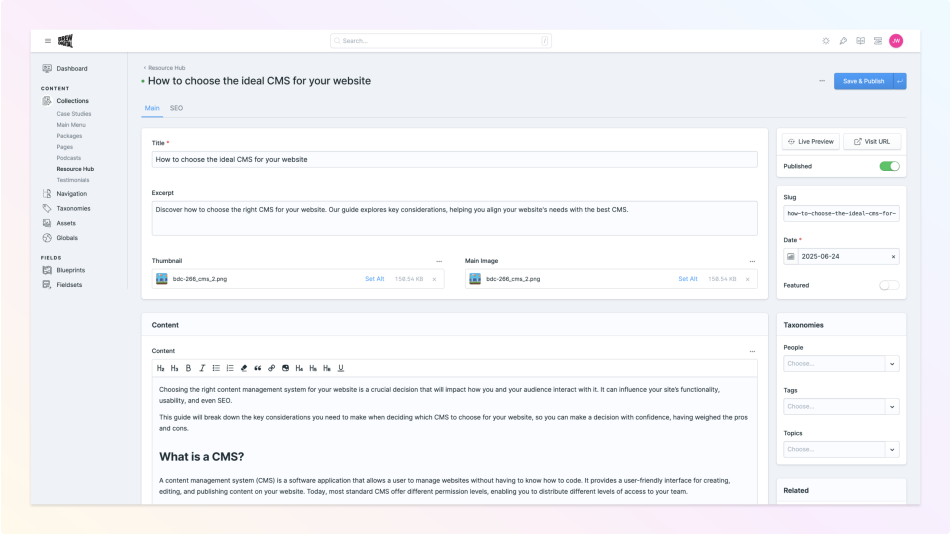Viewport: 950px width, 534px height.
Task: Click the hamburger menu icon beside the logo
Action: tap(47, 41)
